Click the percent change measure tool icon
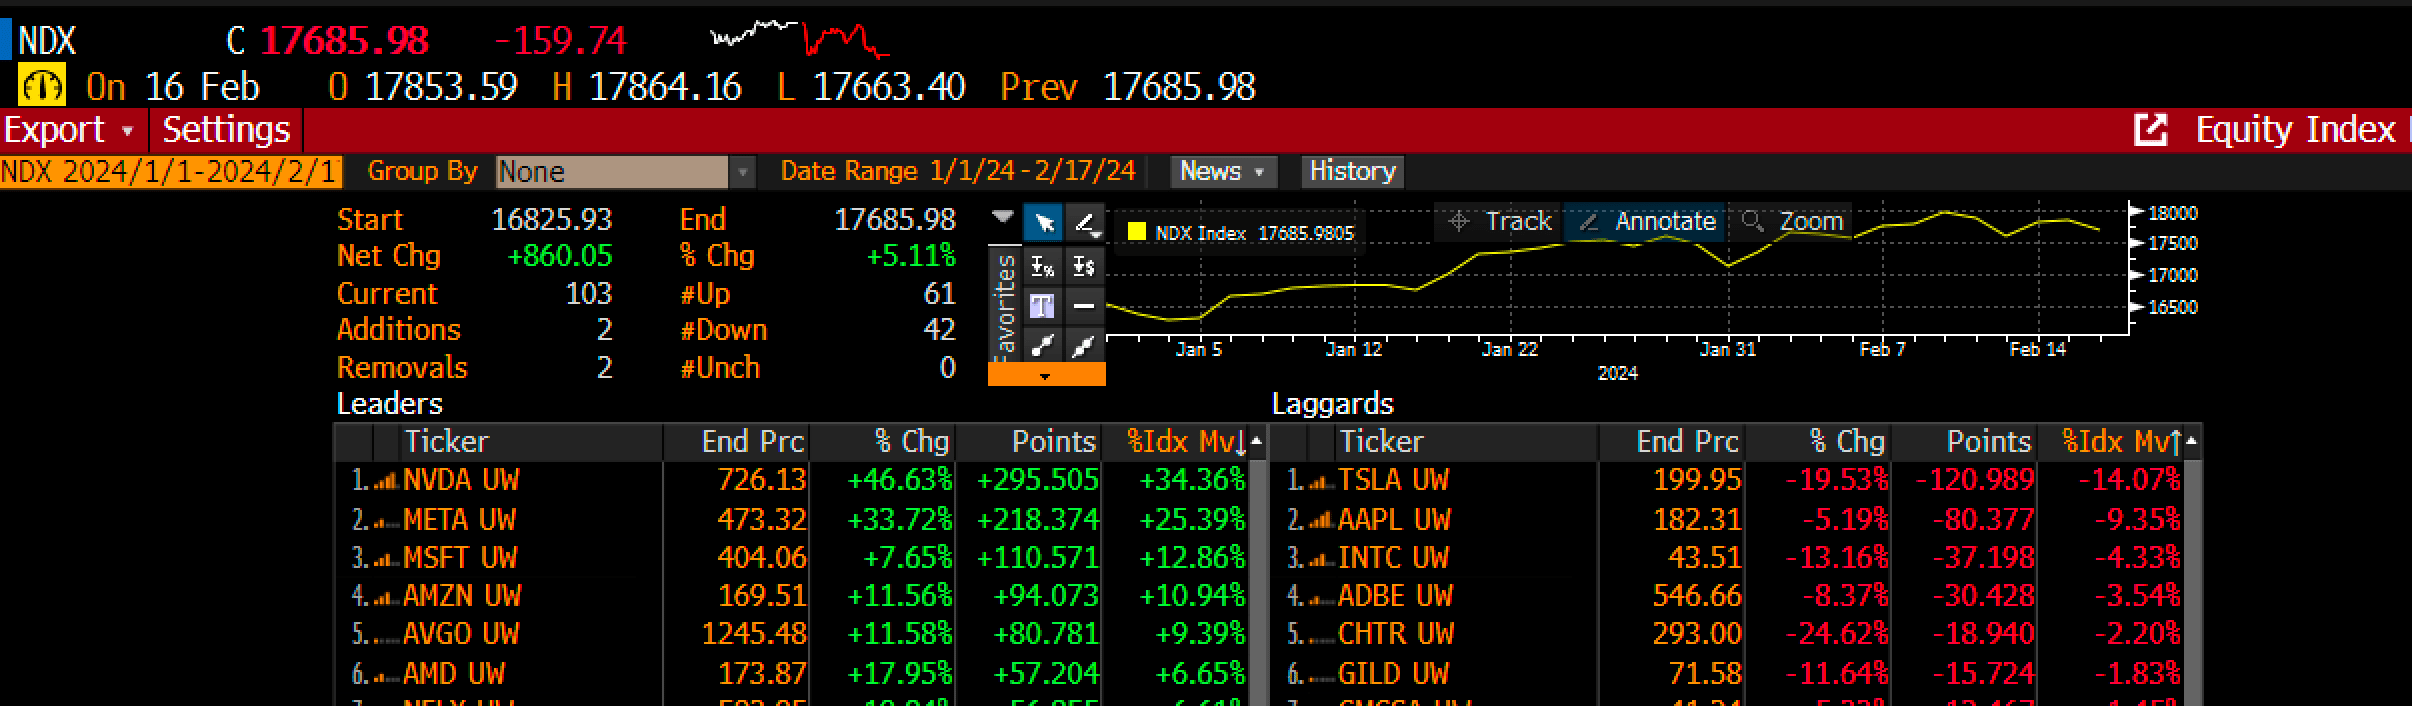Screen dimensions: 2412x706 (x=1043, y=266)
